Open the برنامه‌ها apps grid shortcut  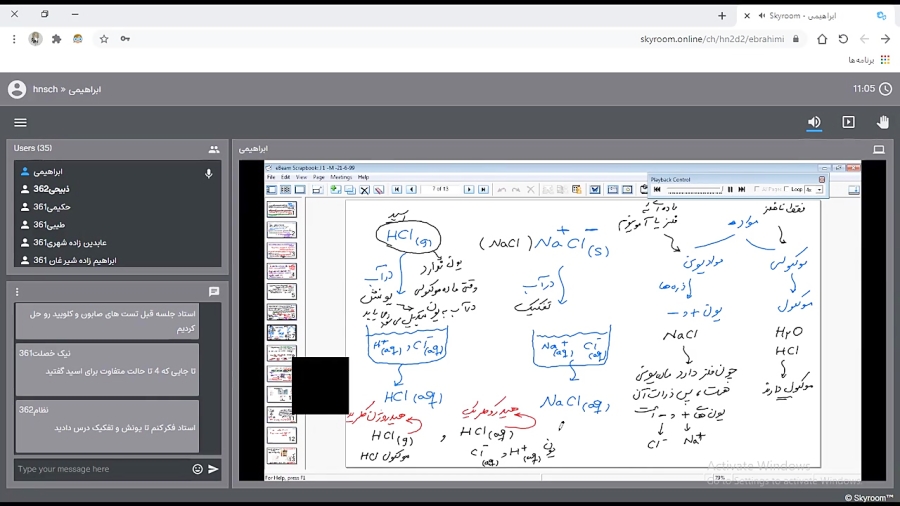885,60
